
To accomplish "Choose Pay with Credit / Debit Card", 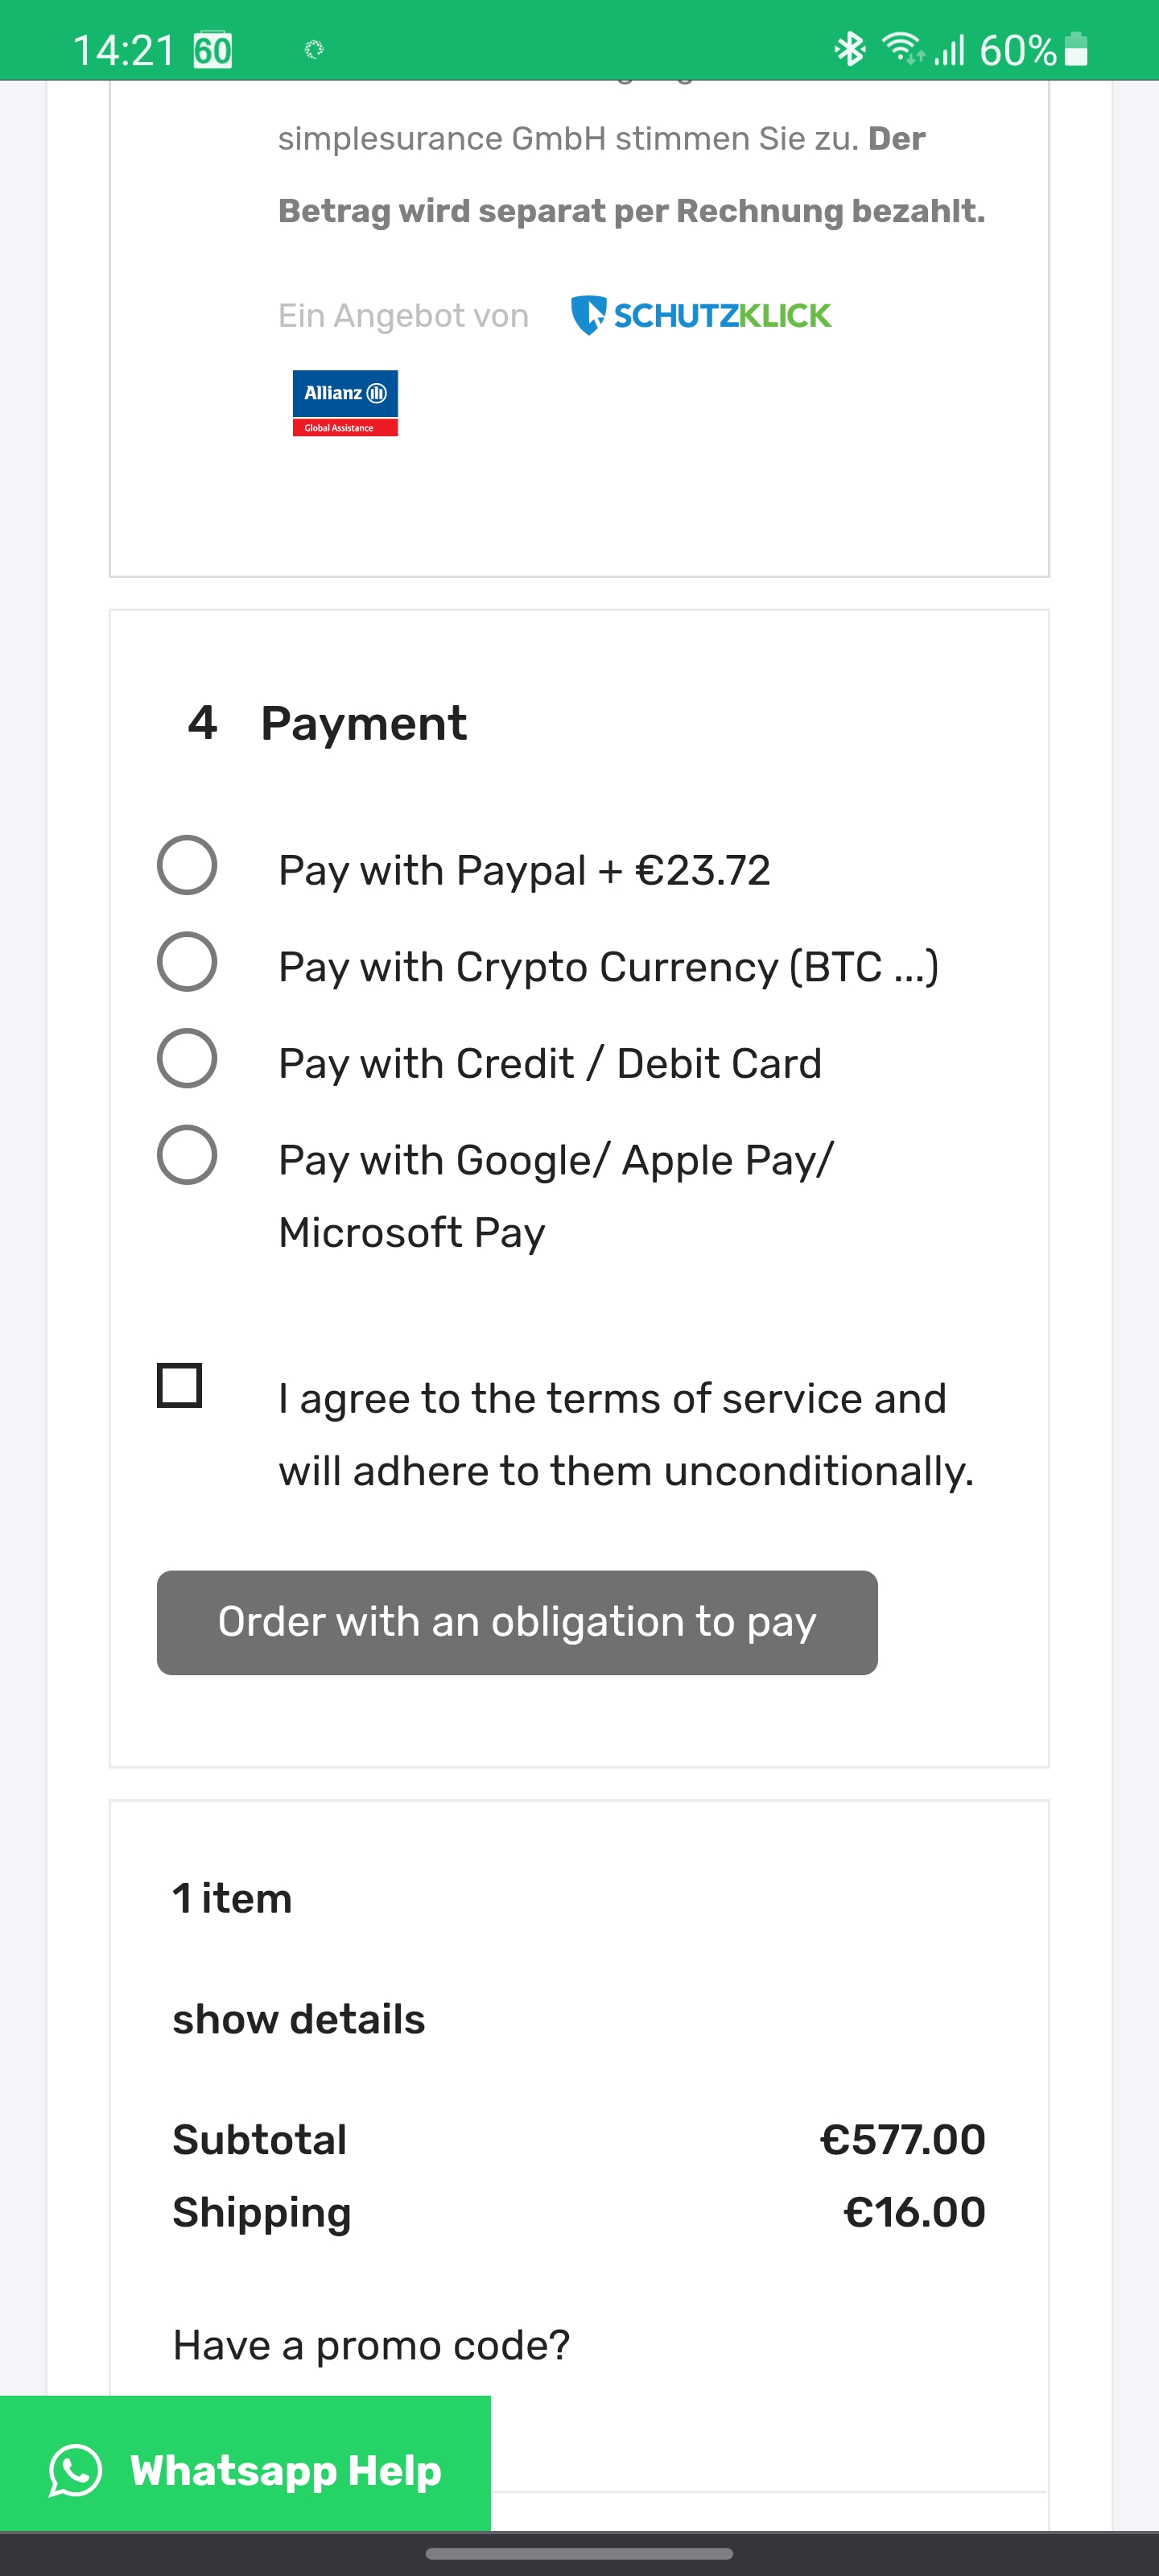I will pos(187,1058).
